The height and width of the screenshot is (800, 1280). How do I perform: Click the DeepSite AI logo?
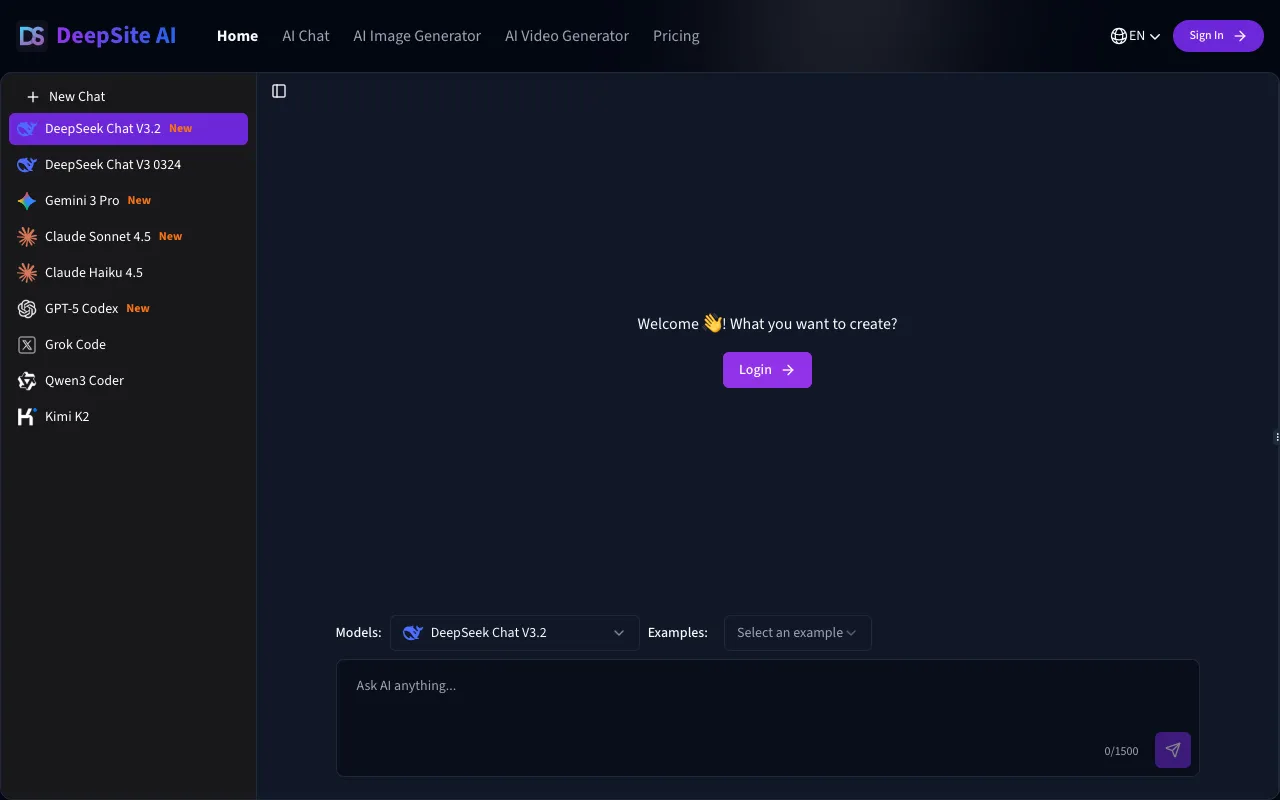click(x=95, y=35)
